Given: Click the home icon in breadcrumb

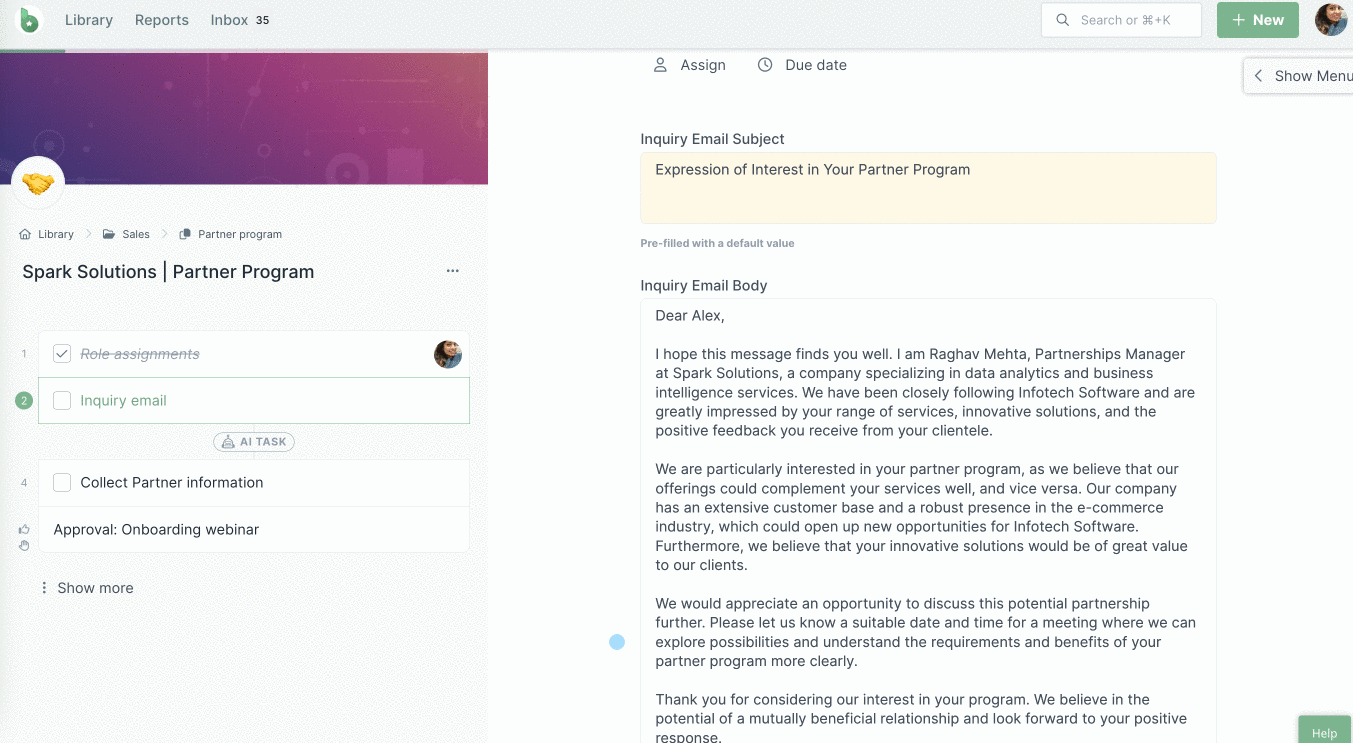Looking at the screenshot, I should (25, 234).
